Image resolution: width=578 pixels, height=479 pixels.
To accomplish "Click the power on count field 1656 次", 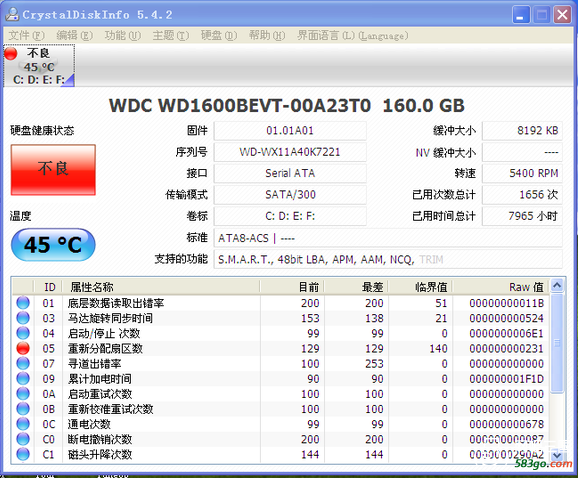I will pyautogui.click(x=522, y=195).
